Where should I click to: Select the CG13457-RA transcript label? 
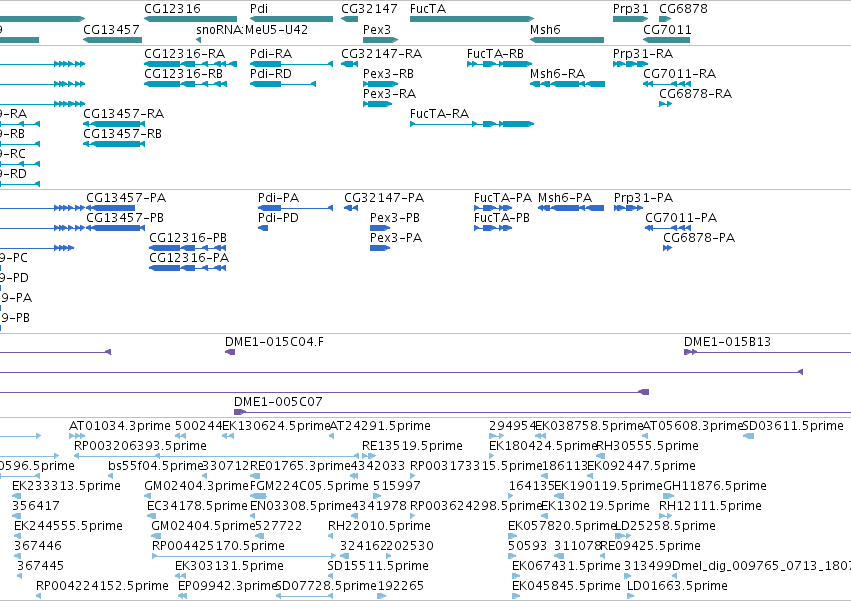click(x=123, y=113)
